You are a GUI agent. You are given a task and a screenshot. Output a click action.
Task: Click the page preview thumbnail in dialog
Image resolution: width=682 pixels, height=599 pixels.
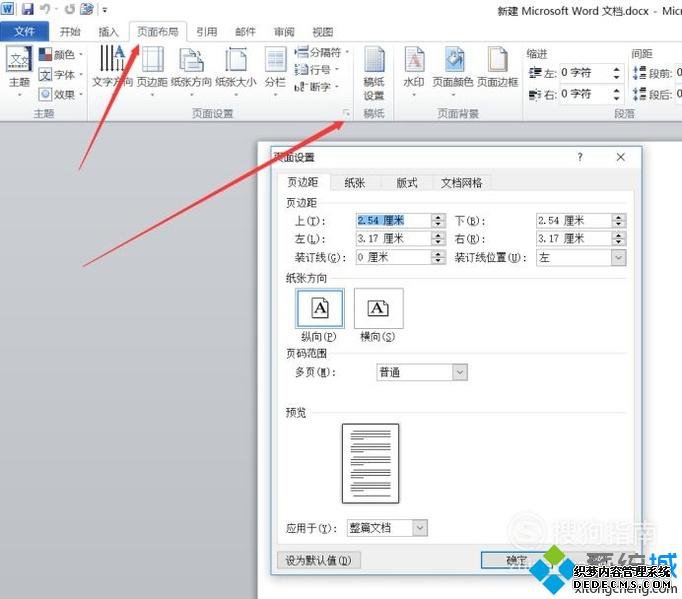371,464
